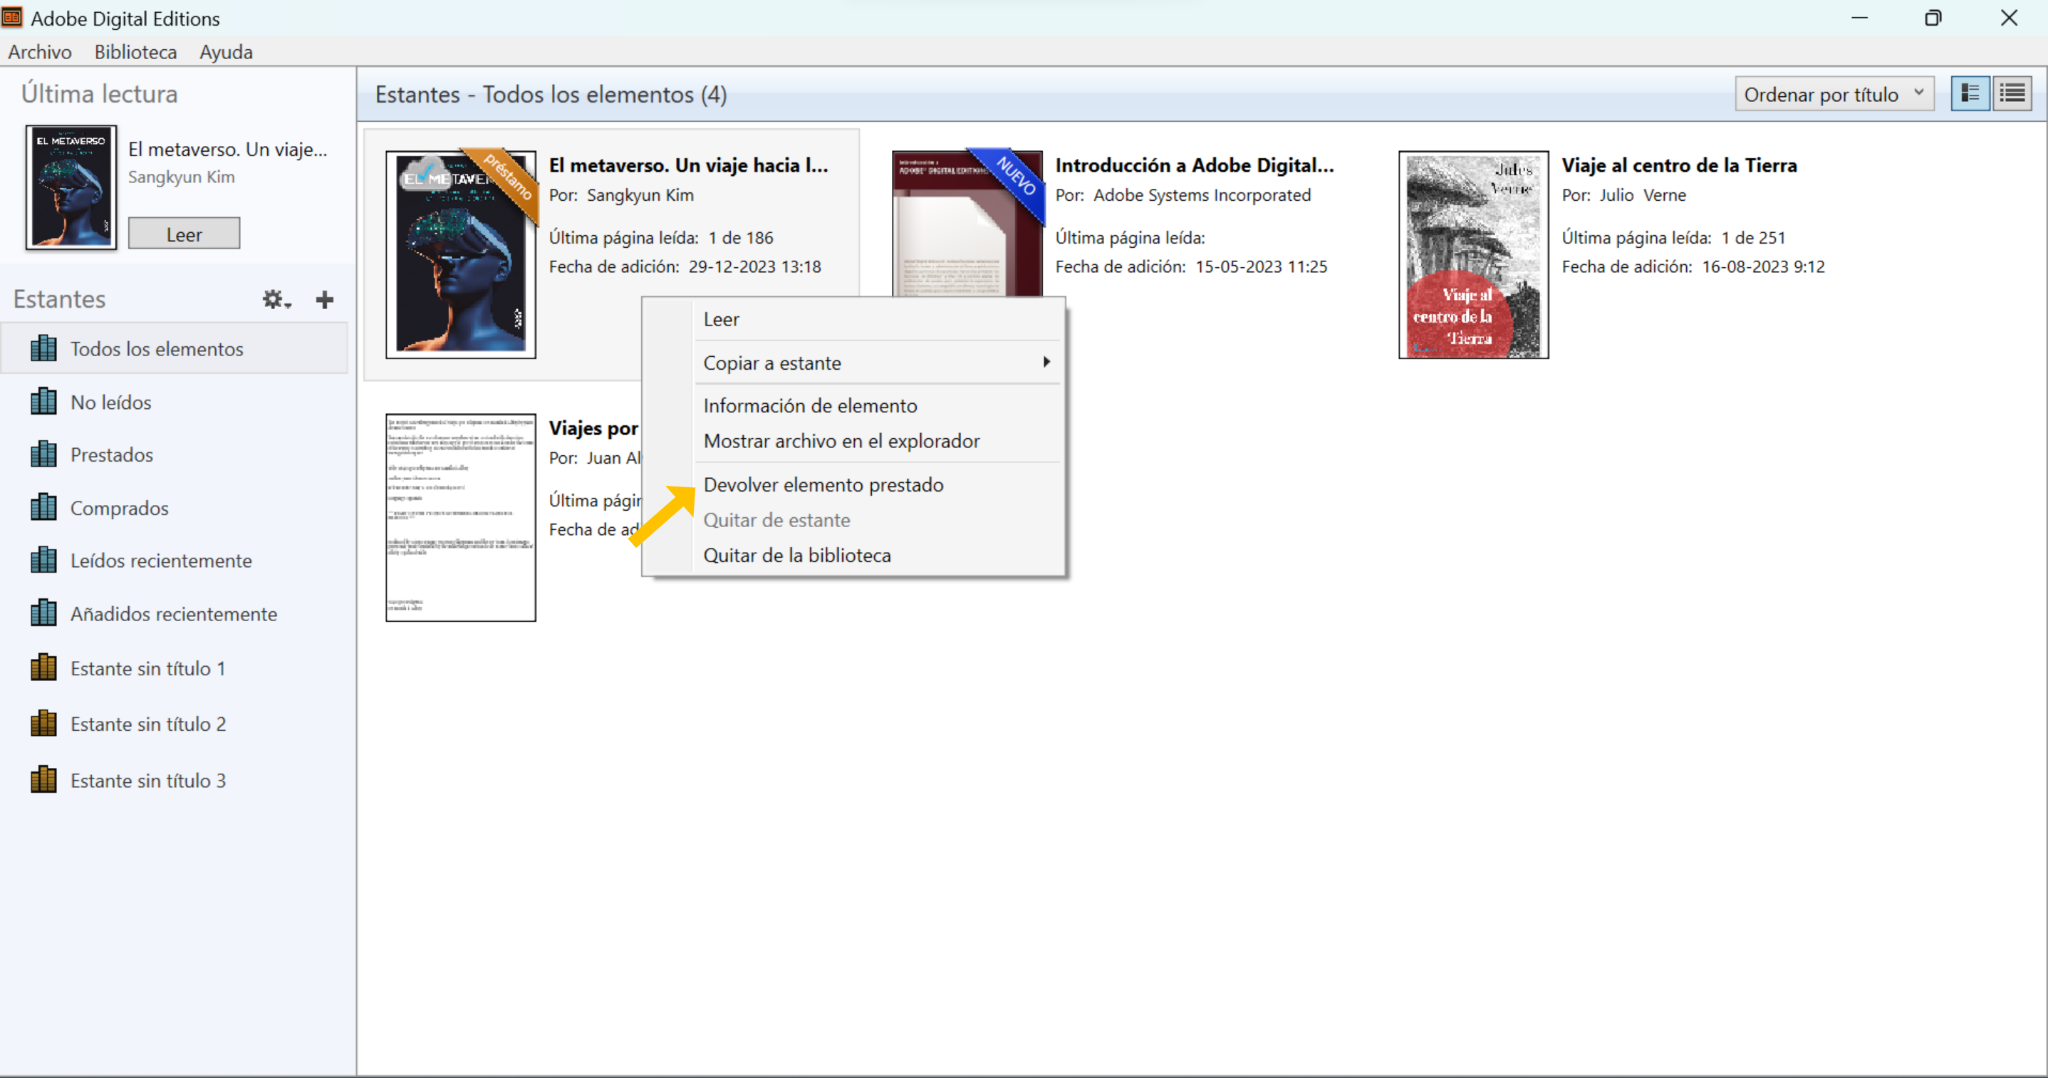Click the Comprados bookshelf icon
This screenshot has height=1078, width=2048.
pos(44,507)
